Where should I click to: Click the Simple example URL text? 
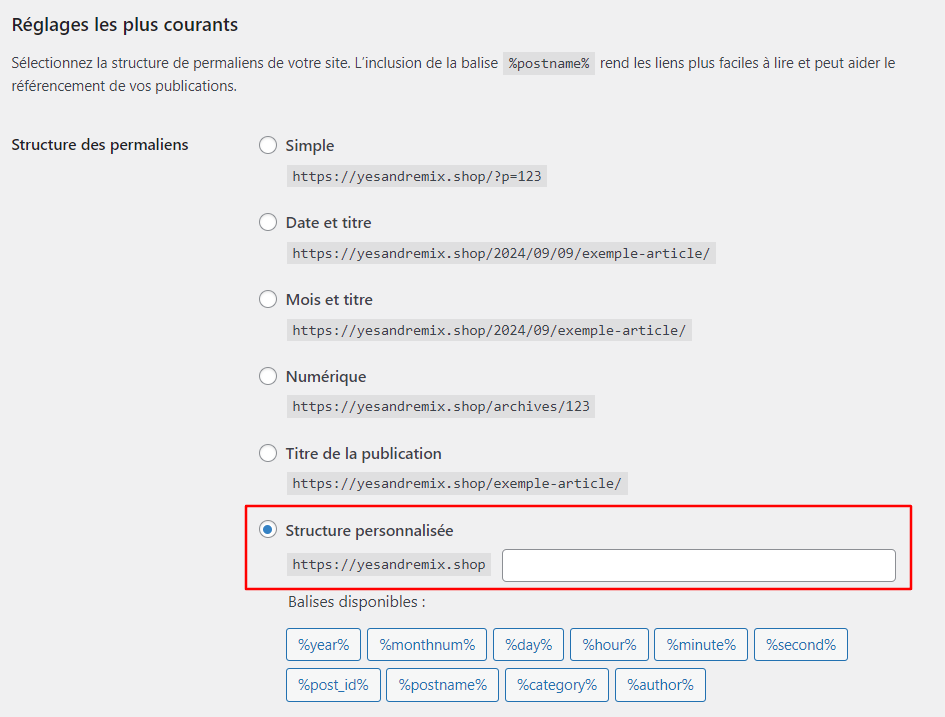[417, 176]
